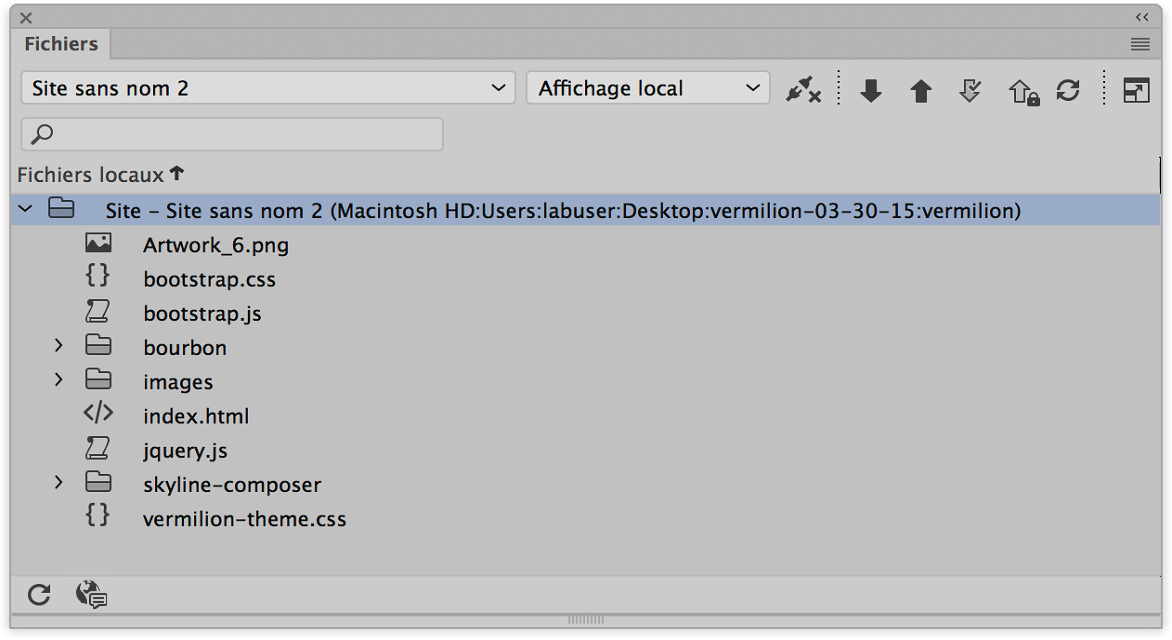The width and height of the screenshot is (1172, 640).
Task: Open the Fichiers panel options menu
Action: click(1139, 44)
